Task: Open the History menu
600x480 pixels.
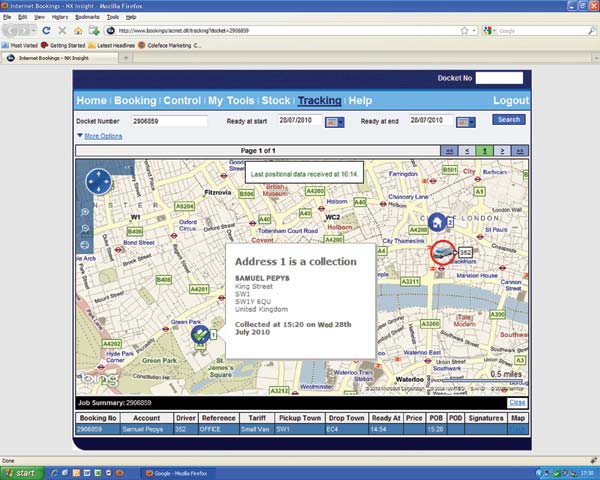Action: point(60,17)
